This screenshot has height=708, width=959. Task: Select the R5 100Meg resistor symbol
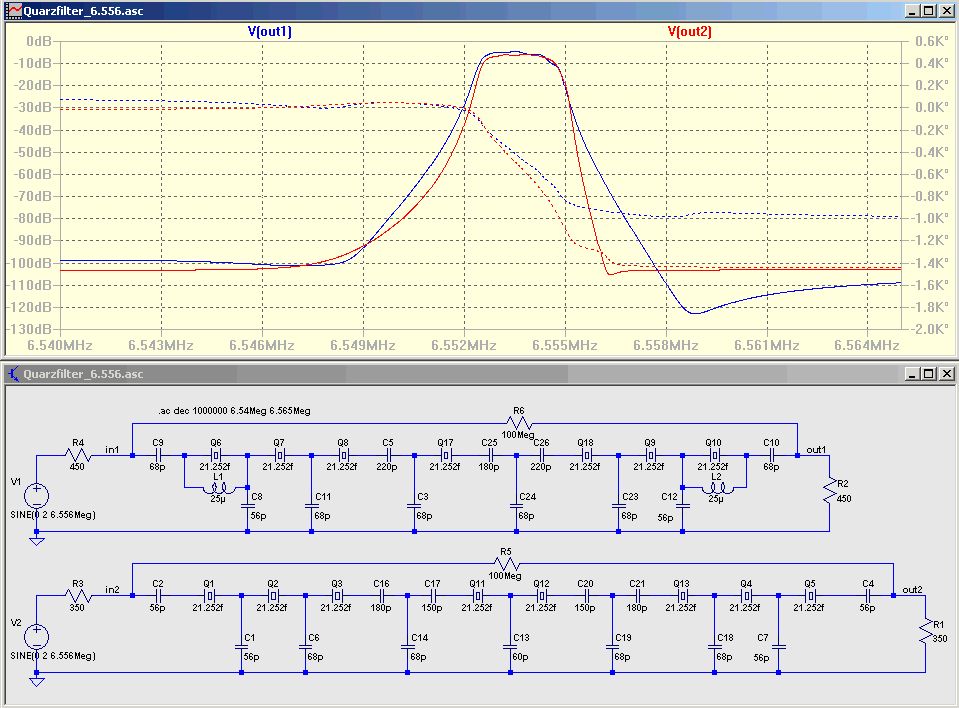point(505,563)
